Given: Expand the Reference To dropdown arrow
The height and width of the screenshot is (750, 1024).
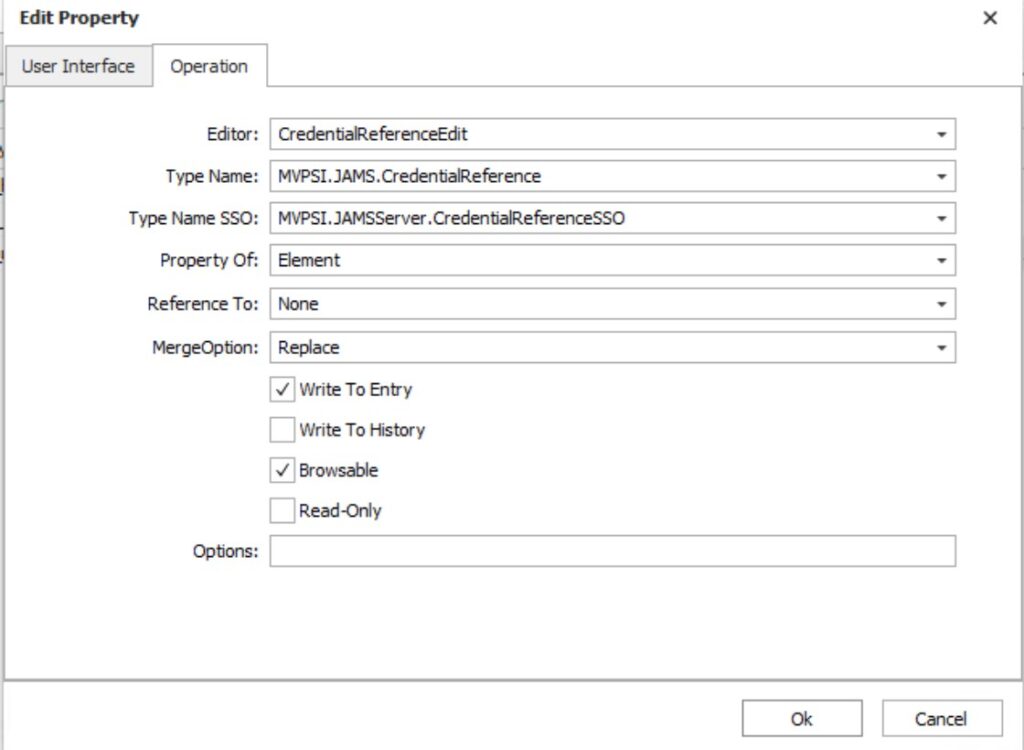Looking at the screenshot, I should click(941, 304).
